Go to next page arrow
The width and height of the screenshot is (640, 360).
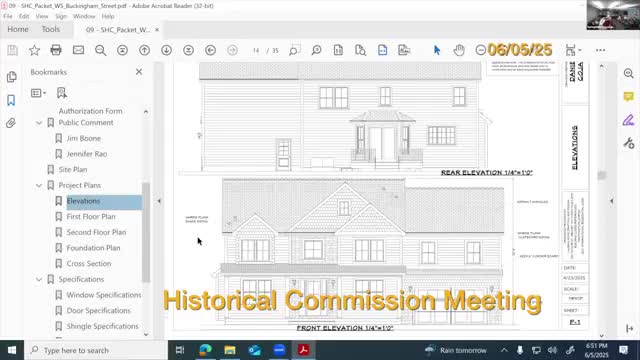pyautogui.click(x=166, y=50)
